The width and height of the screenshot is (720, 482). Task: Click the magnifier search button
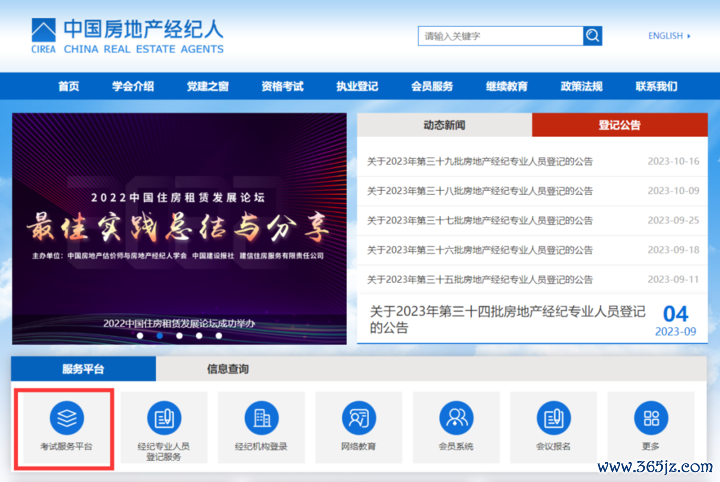pyautogui.click(x=592, y=36)
